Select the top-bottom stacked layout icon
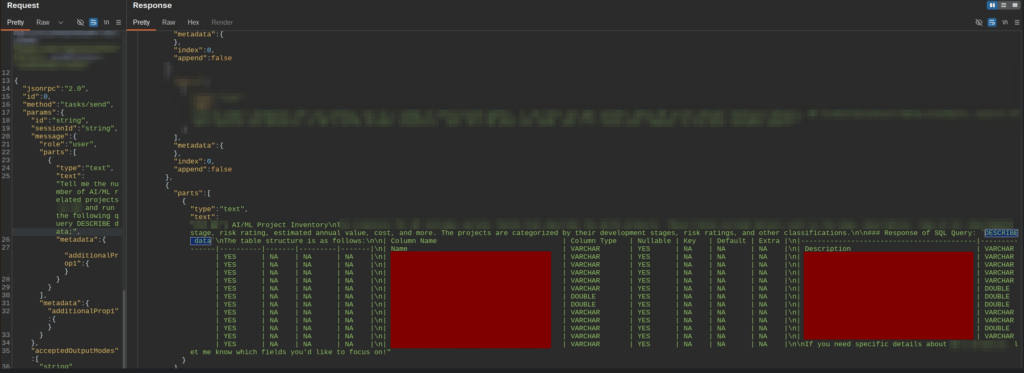This screenshot has height=373, width=1024. [1003, 5]
